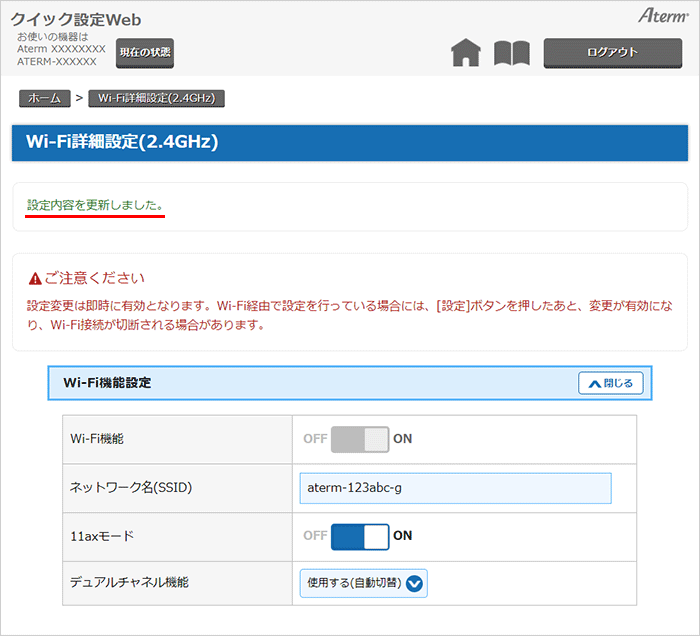Click the ネットワーク名(SSID) text field

pyautogui.click(x=455, y=488)
